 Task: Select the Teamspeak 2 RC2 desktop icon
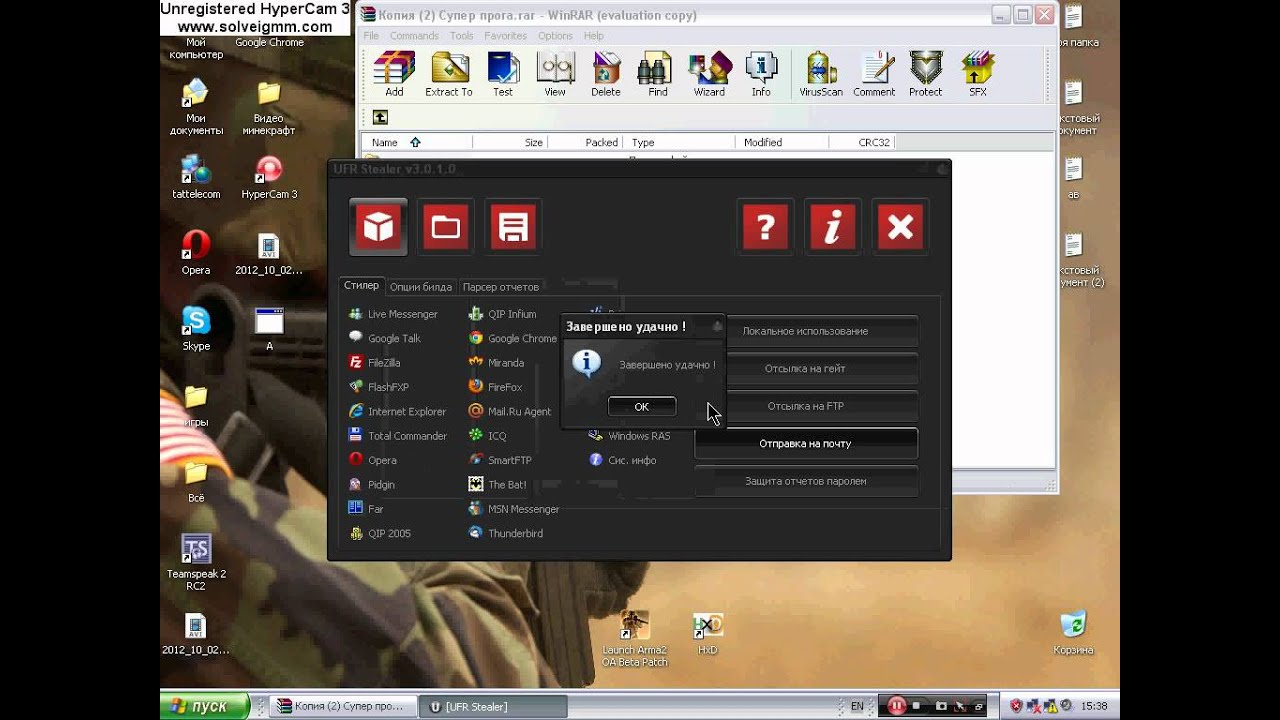point(196,562)
